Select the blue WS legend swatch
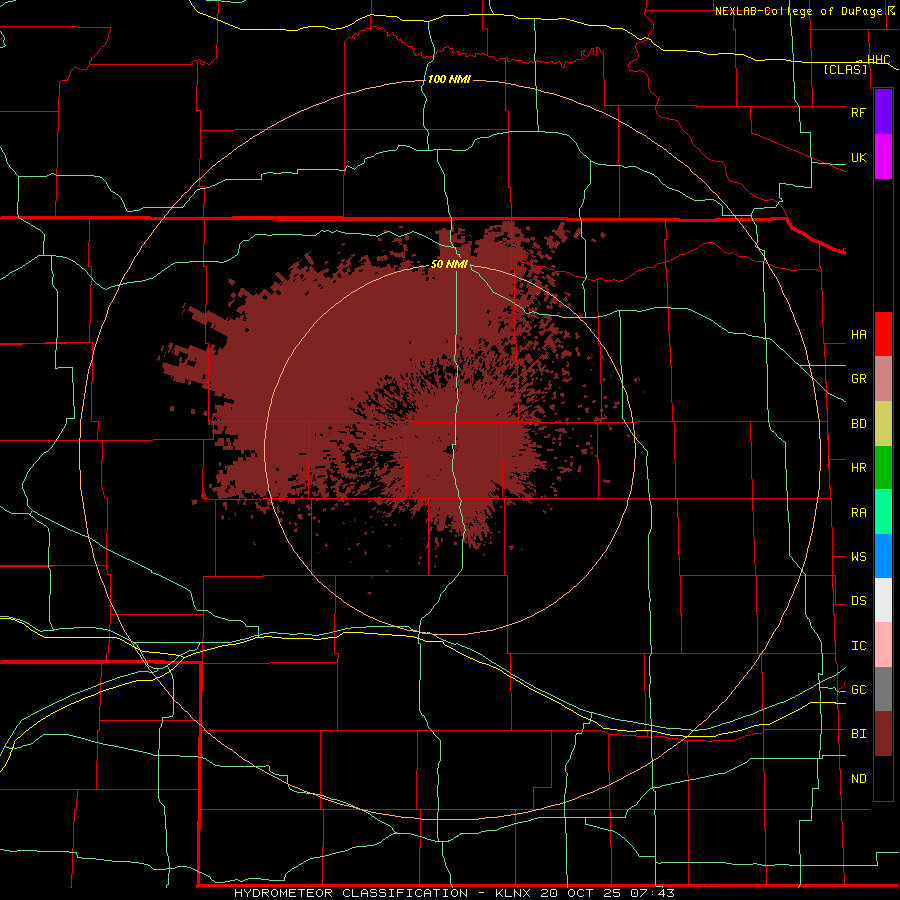This screenshot has height=900, width=900. (x=883, y=556)
